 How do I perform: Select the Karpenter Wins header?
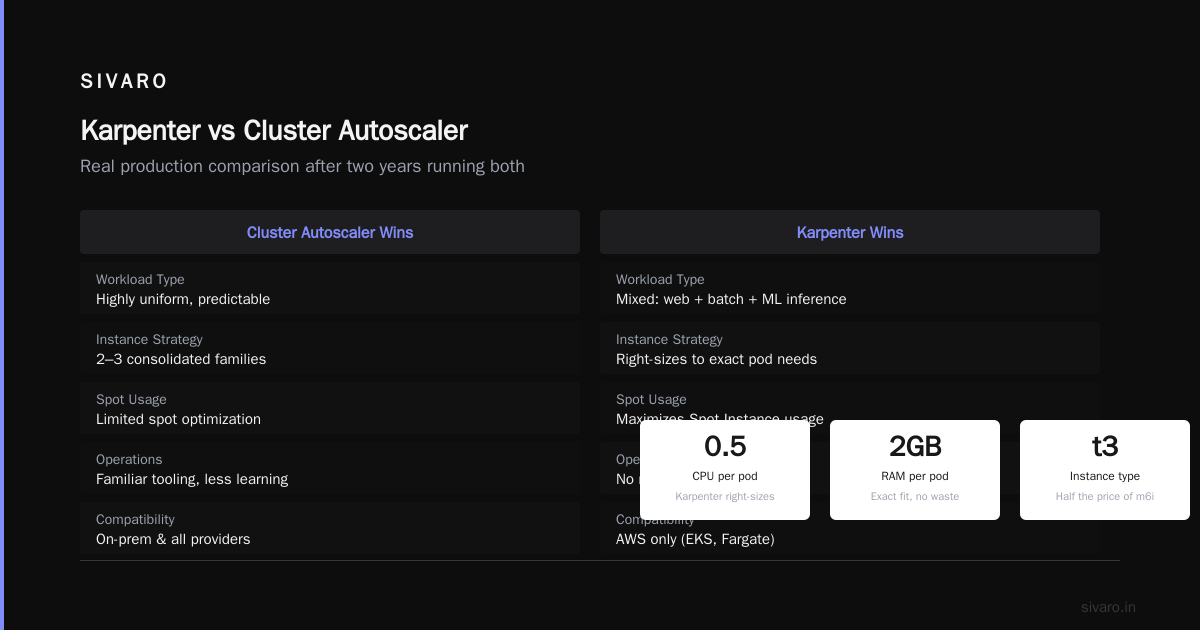pos(850,232)
